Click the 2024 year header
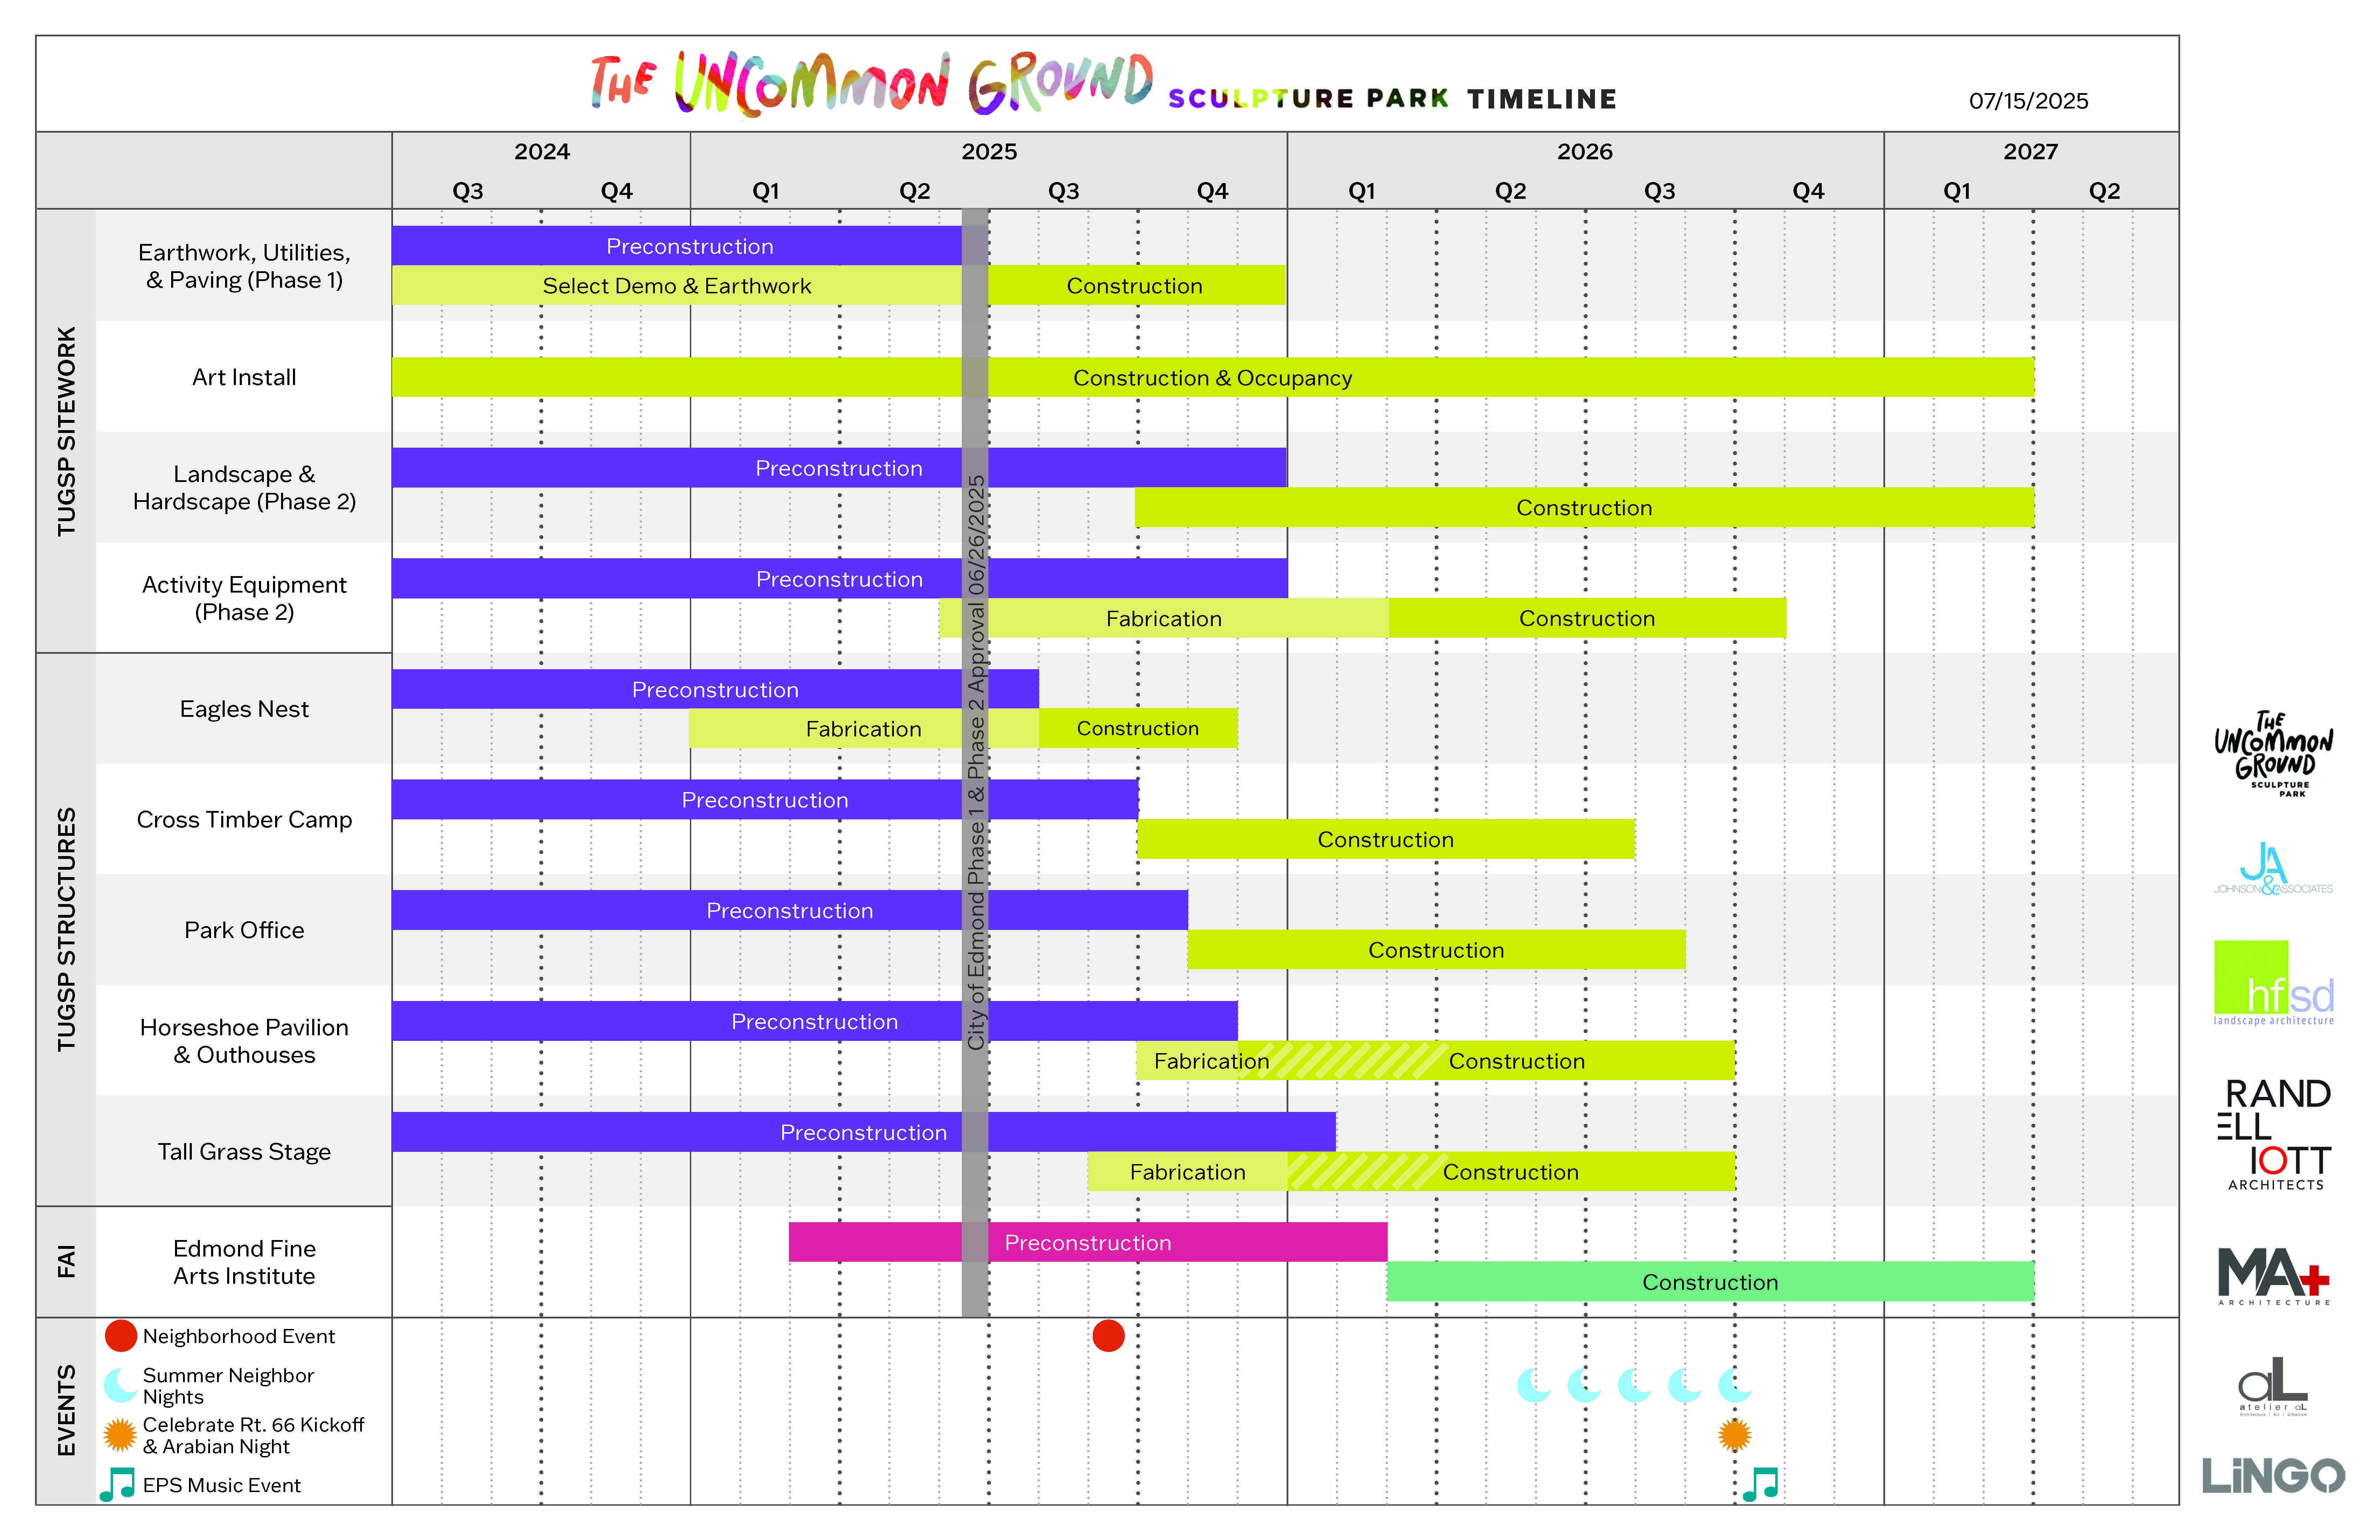Image resolution: width=2380 pixels, height=1540 pixels. 542,152
